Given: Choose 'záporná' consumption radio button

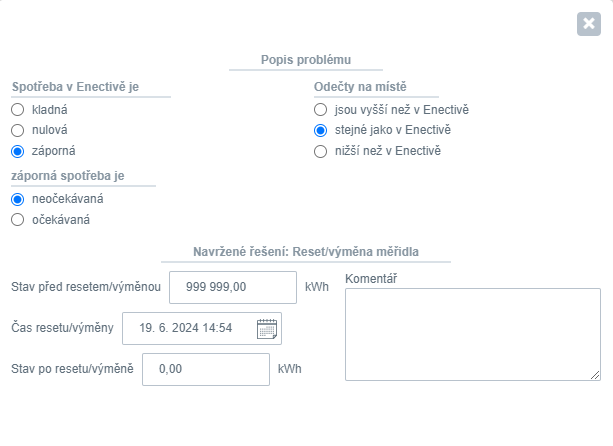Looking at the screenshot, I should point(17,151).
